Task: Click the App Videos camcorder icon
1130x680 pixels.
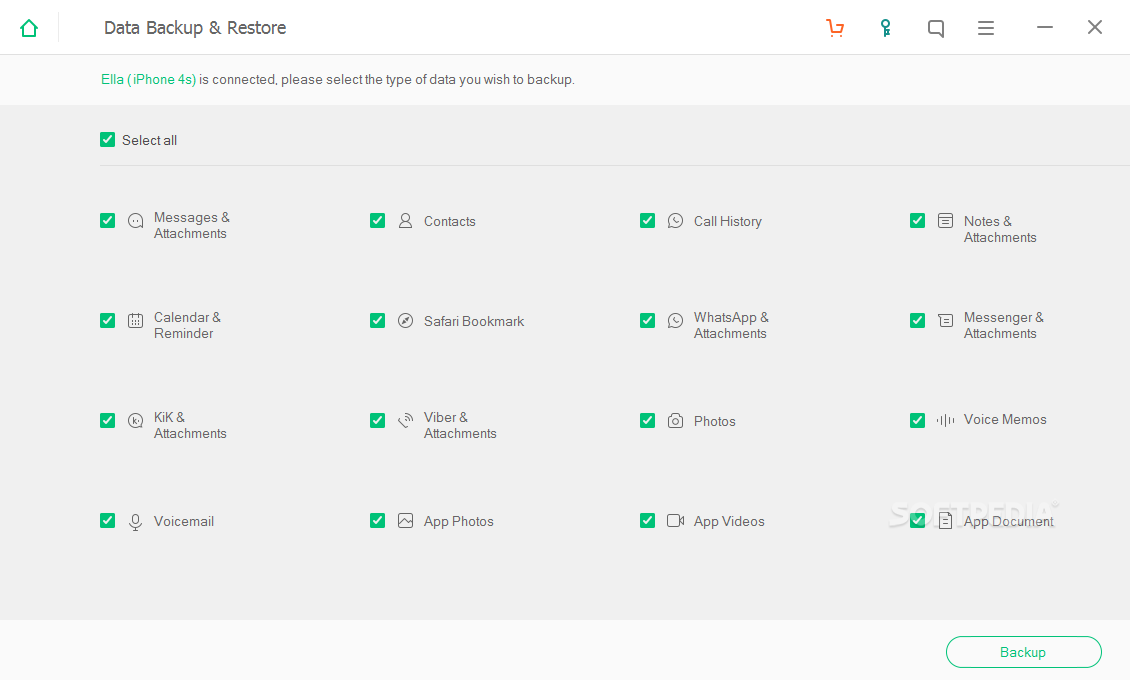Action: pyautogui.click(x=675, y=520)
